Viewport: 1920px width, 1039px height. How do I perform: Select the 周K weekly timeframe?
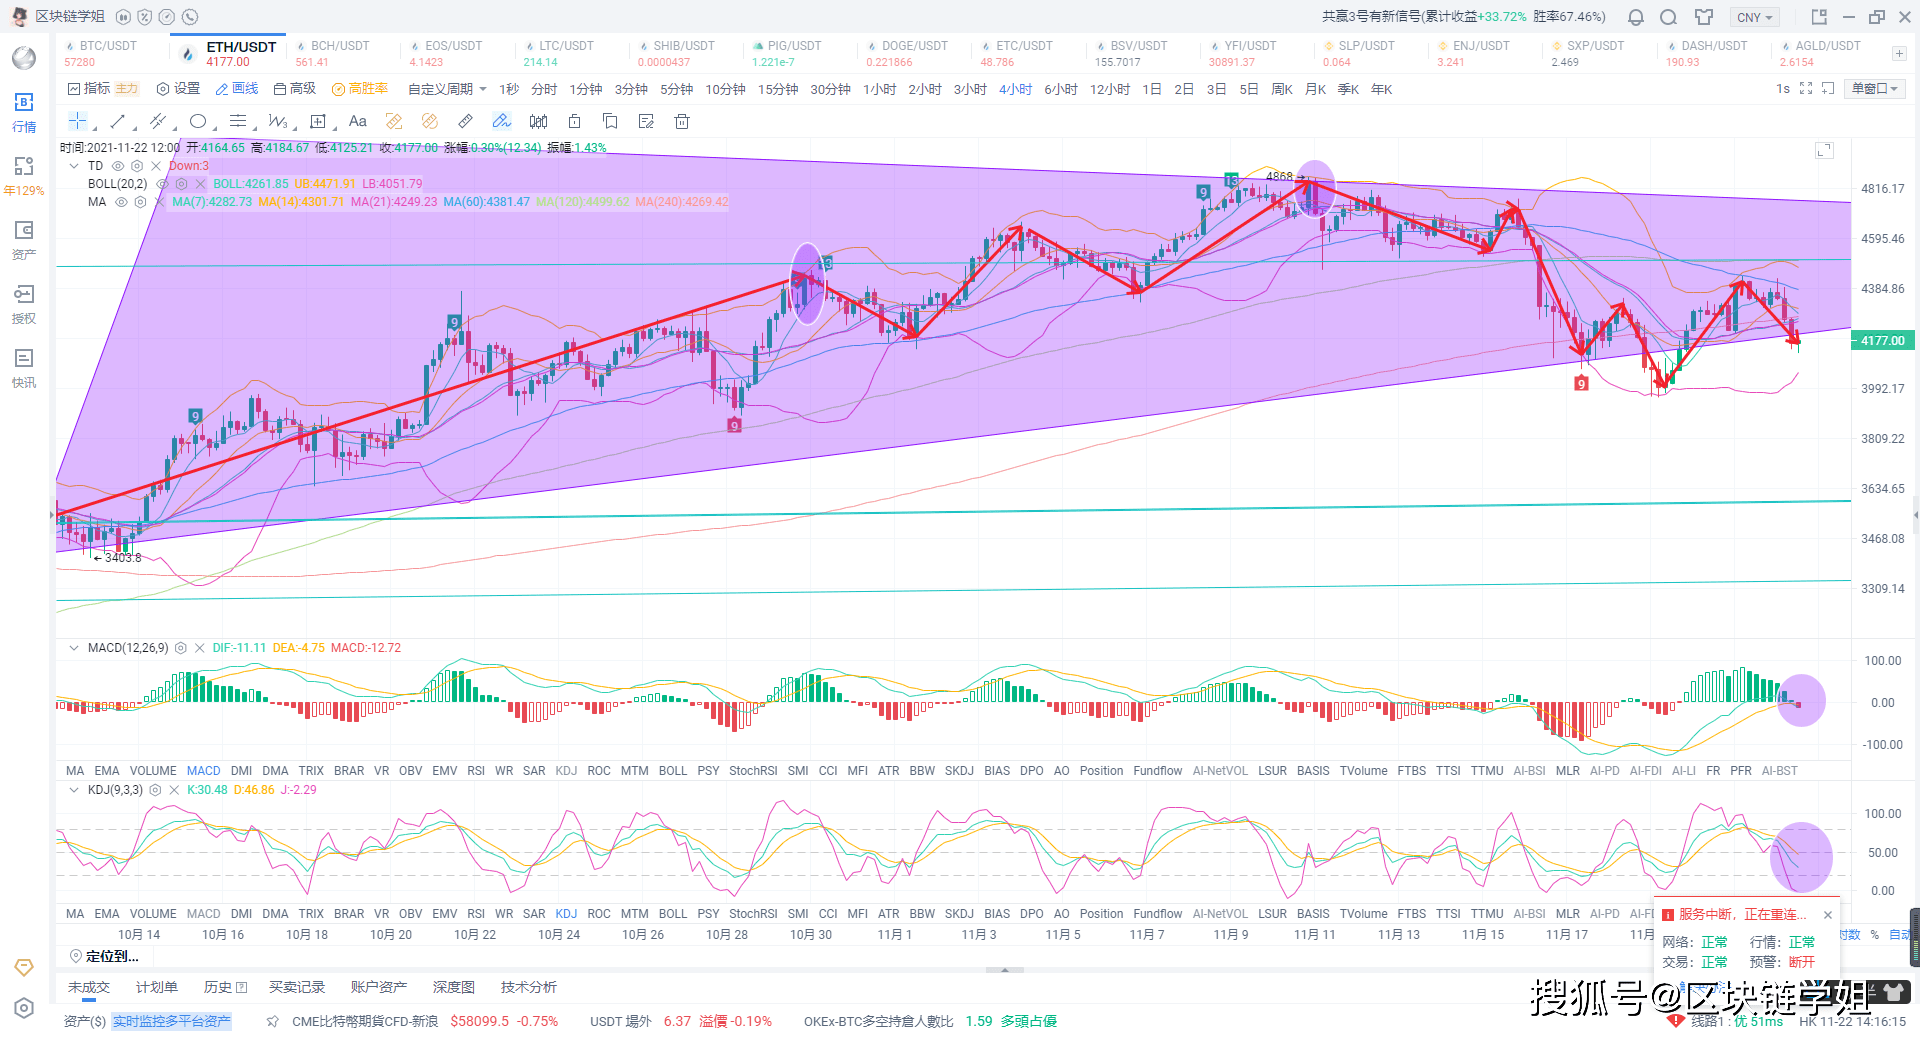(1282, 89)
